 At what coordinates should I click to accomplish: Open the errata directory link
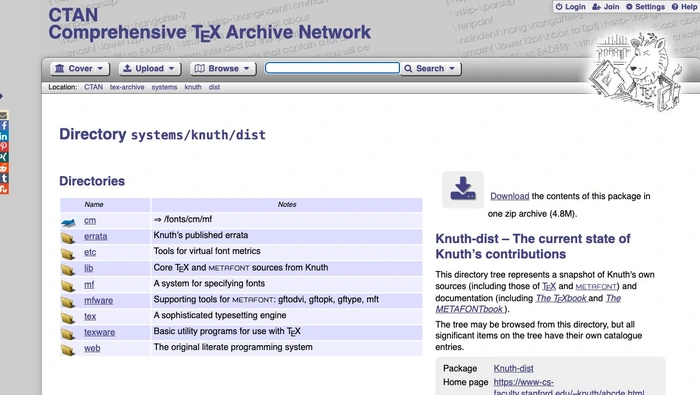(x=96, y=236)
